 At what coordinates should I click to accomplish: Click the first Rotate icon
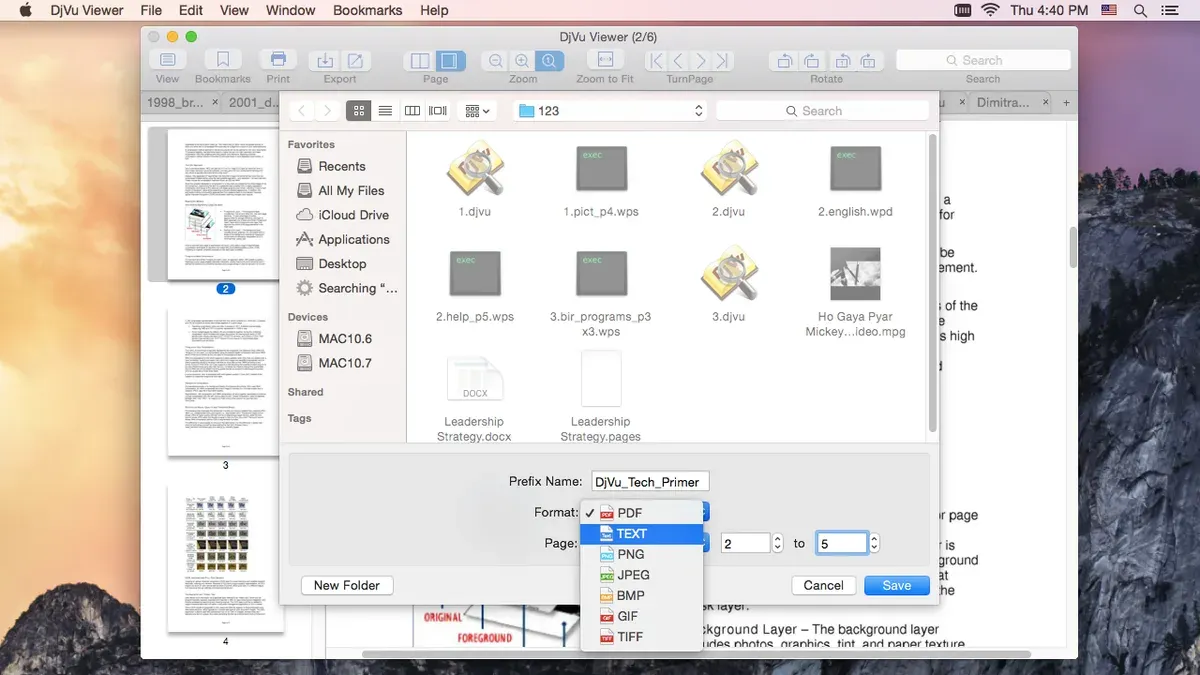point(784,61)
